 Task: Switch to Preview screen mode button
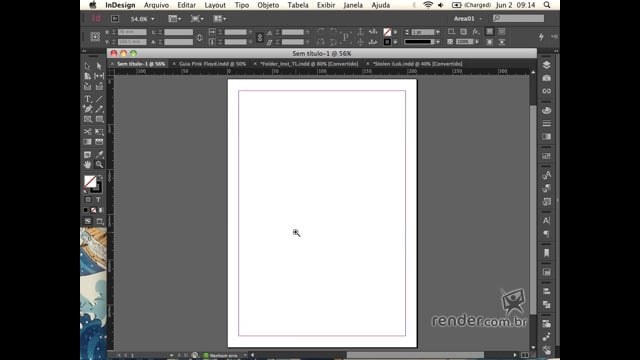coord(100,221)
